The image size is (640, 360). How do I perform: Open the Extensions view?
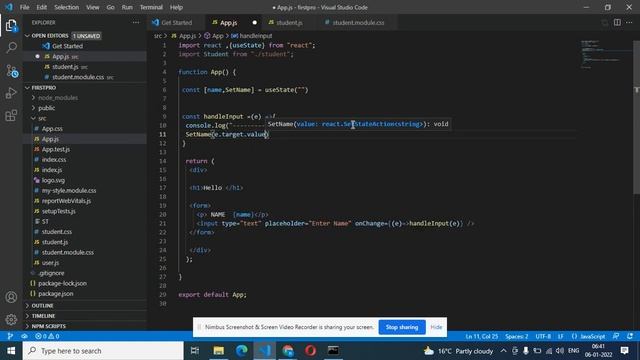(x=11, y=116)
